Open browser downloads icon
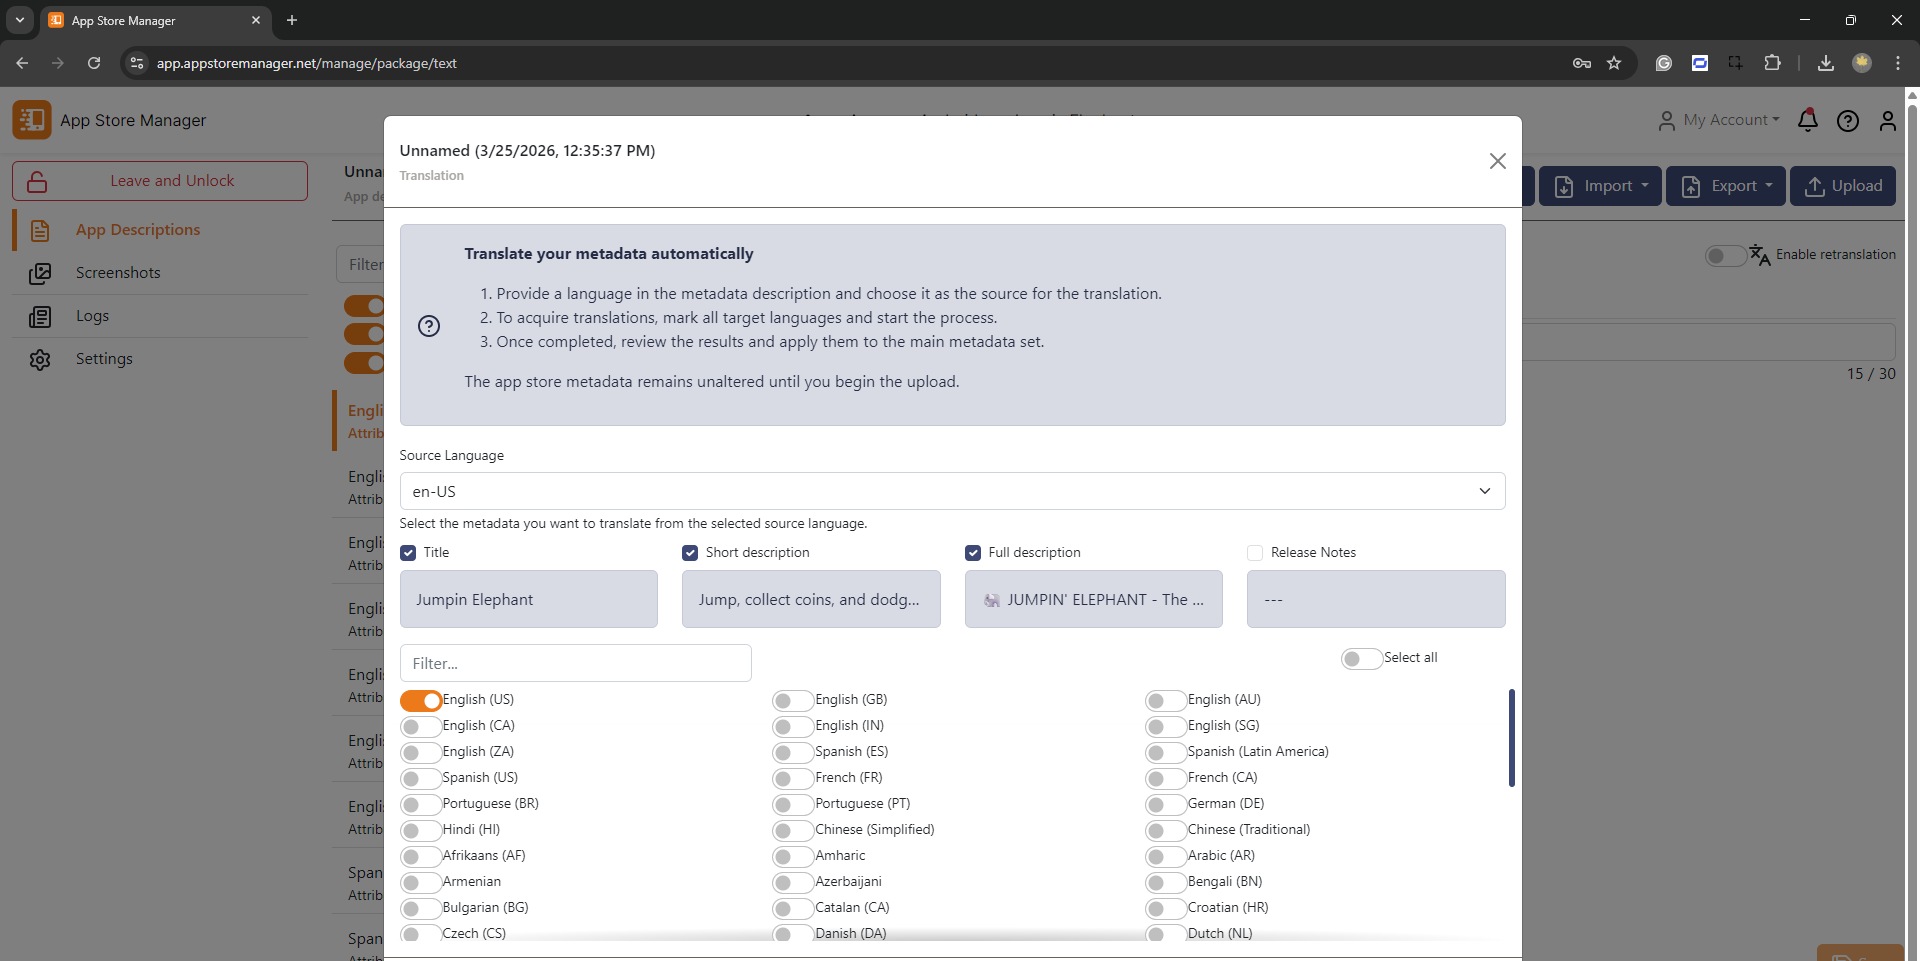This screenshot has width=1920, height=961. 1825,63
